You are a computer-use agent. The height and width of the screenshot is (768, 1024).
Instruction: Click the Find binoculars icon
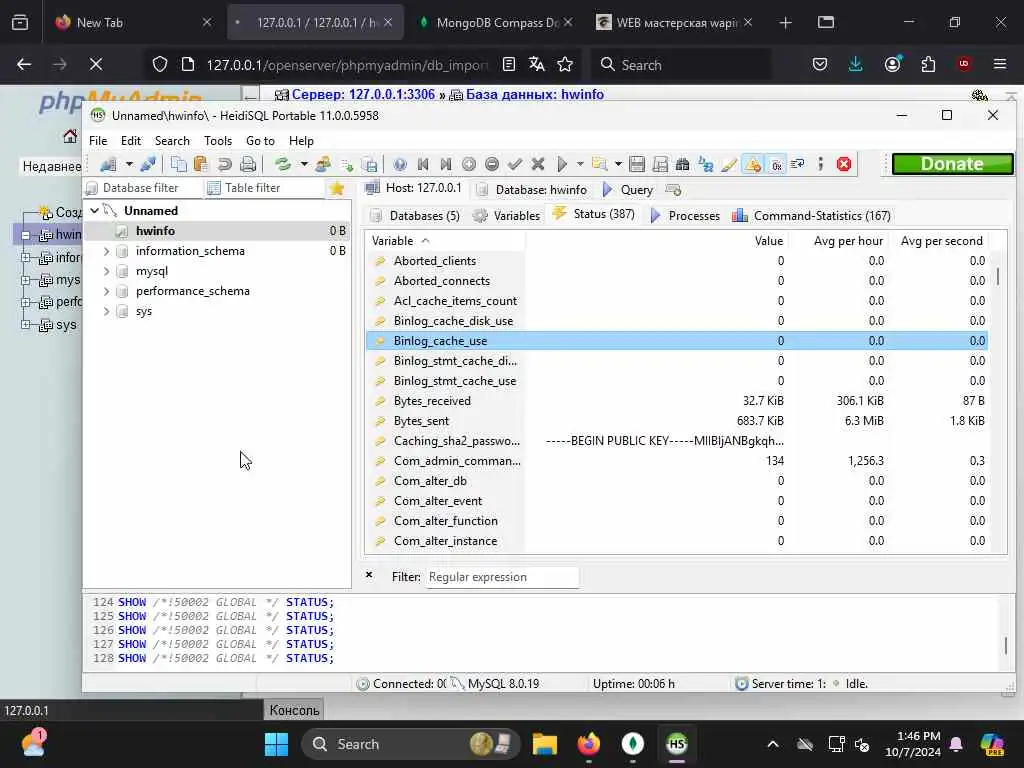pos(683,164)
